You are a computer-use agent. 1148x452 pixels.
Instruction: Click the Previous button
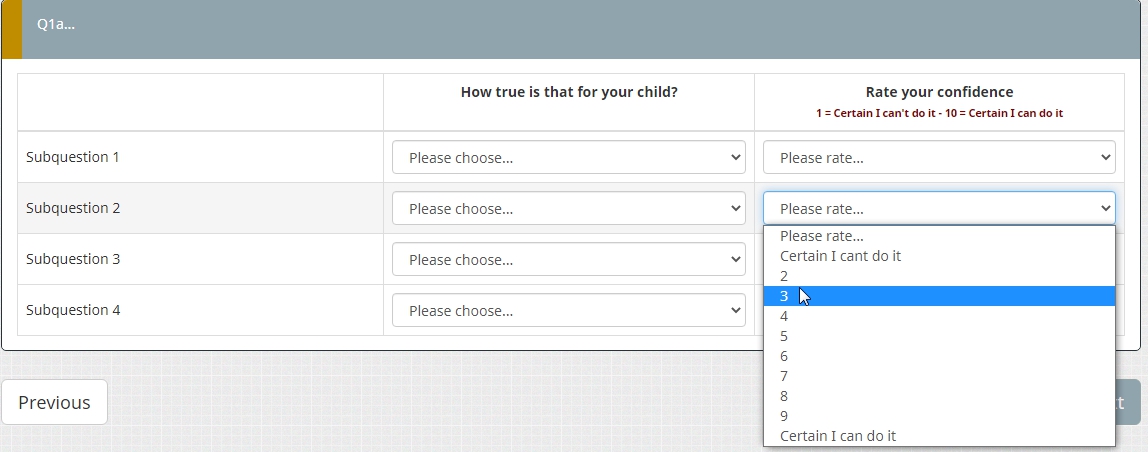pyautogui.click(x=54, y=402)
